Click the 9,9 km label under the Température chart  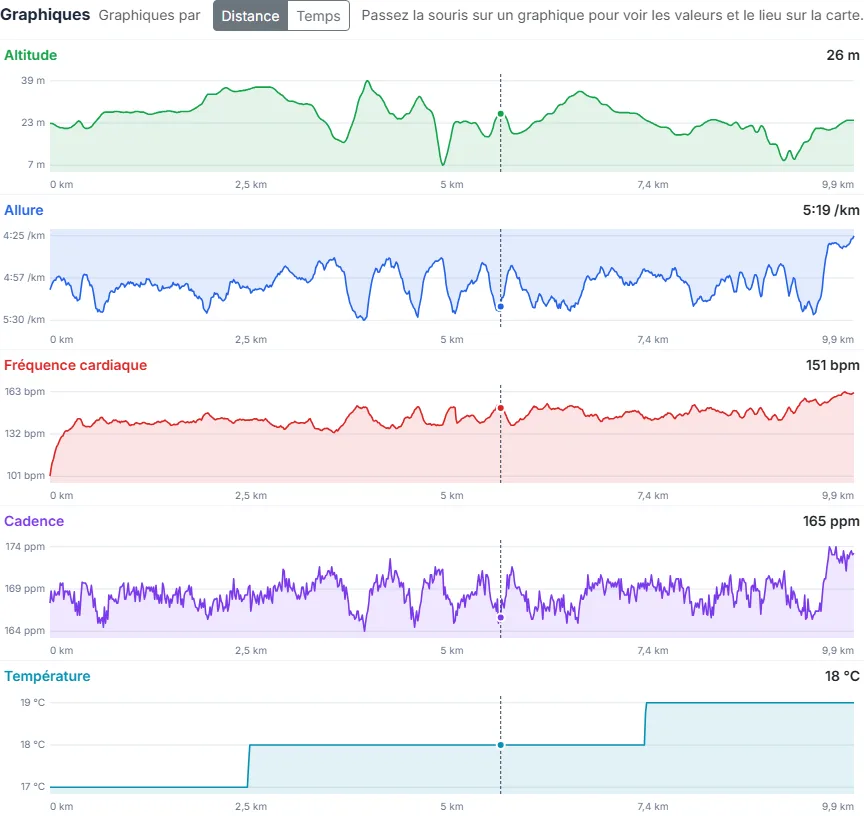[838, 807]
